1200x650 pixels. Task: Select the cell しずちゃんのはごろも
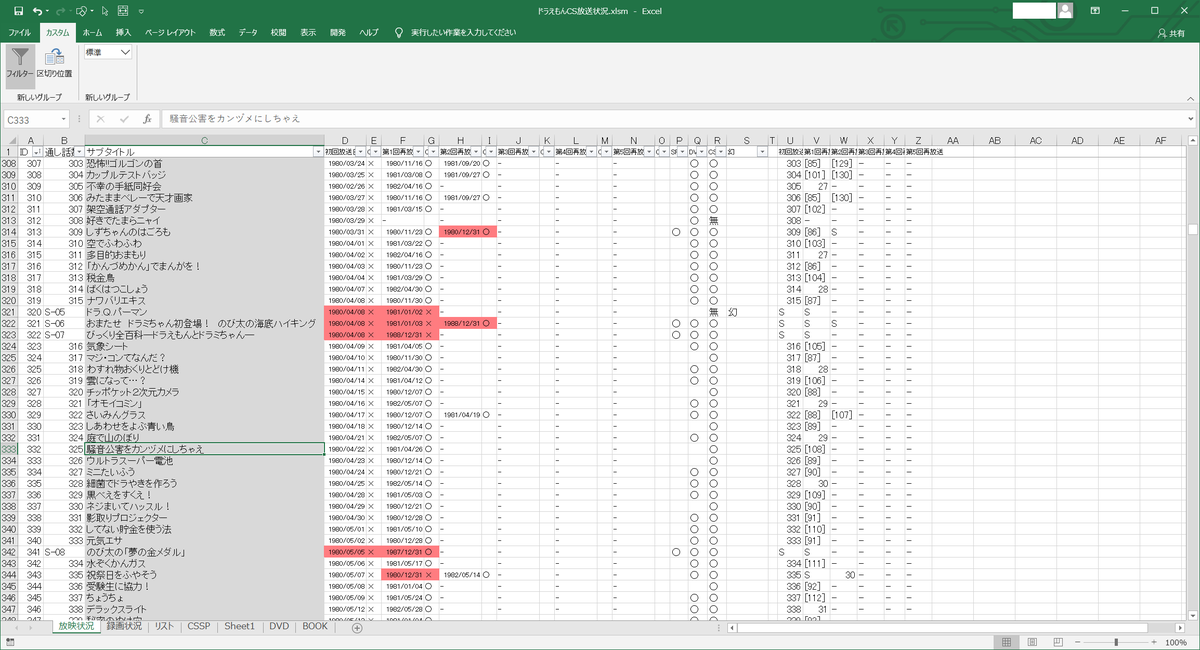pos(205,232)
